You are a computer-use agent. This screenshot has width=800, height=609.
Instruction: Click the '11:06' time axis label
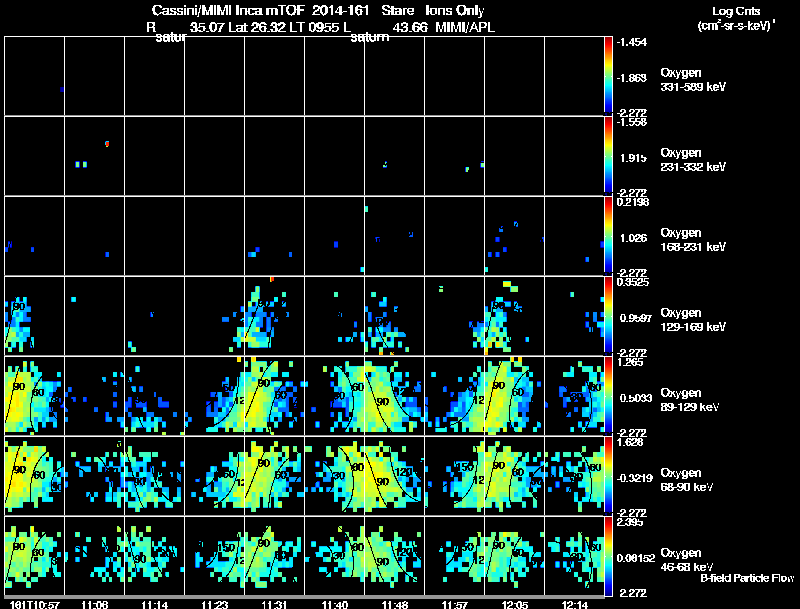[x=94, y=605]
